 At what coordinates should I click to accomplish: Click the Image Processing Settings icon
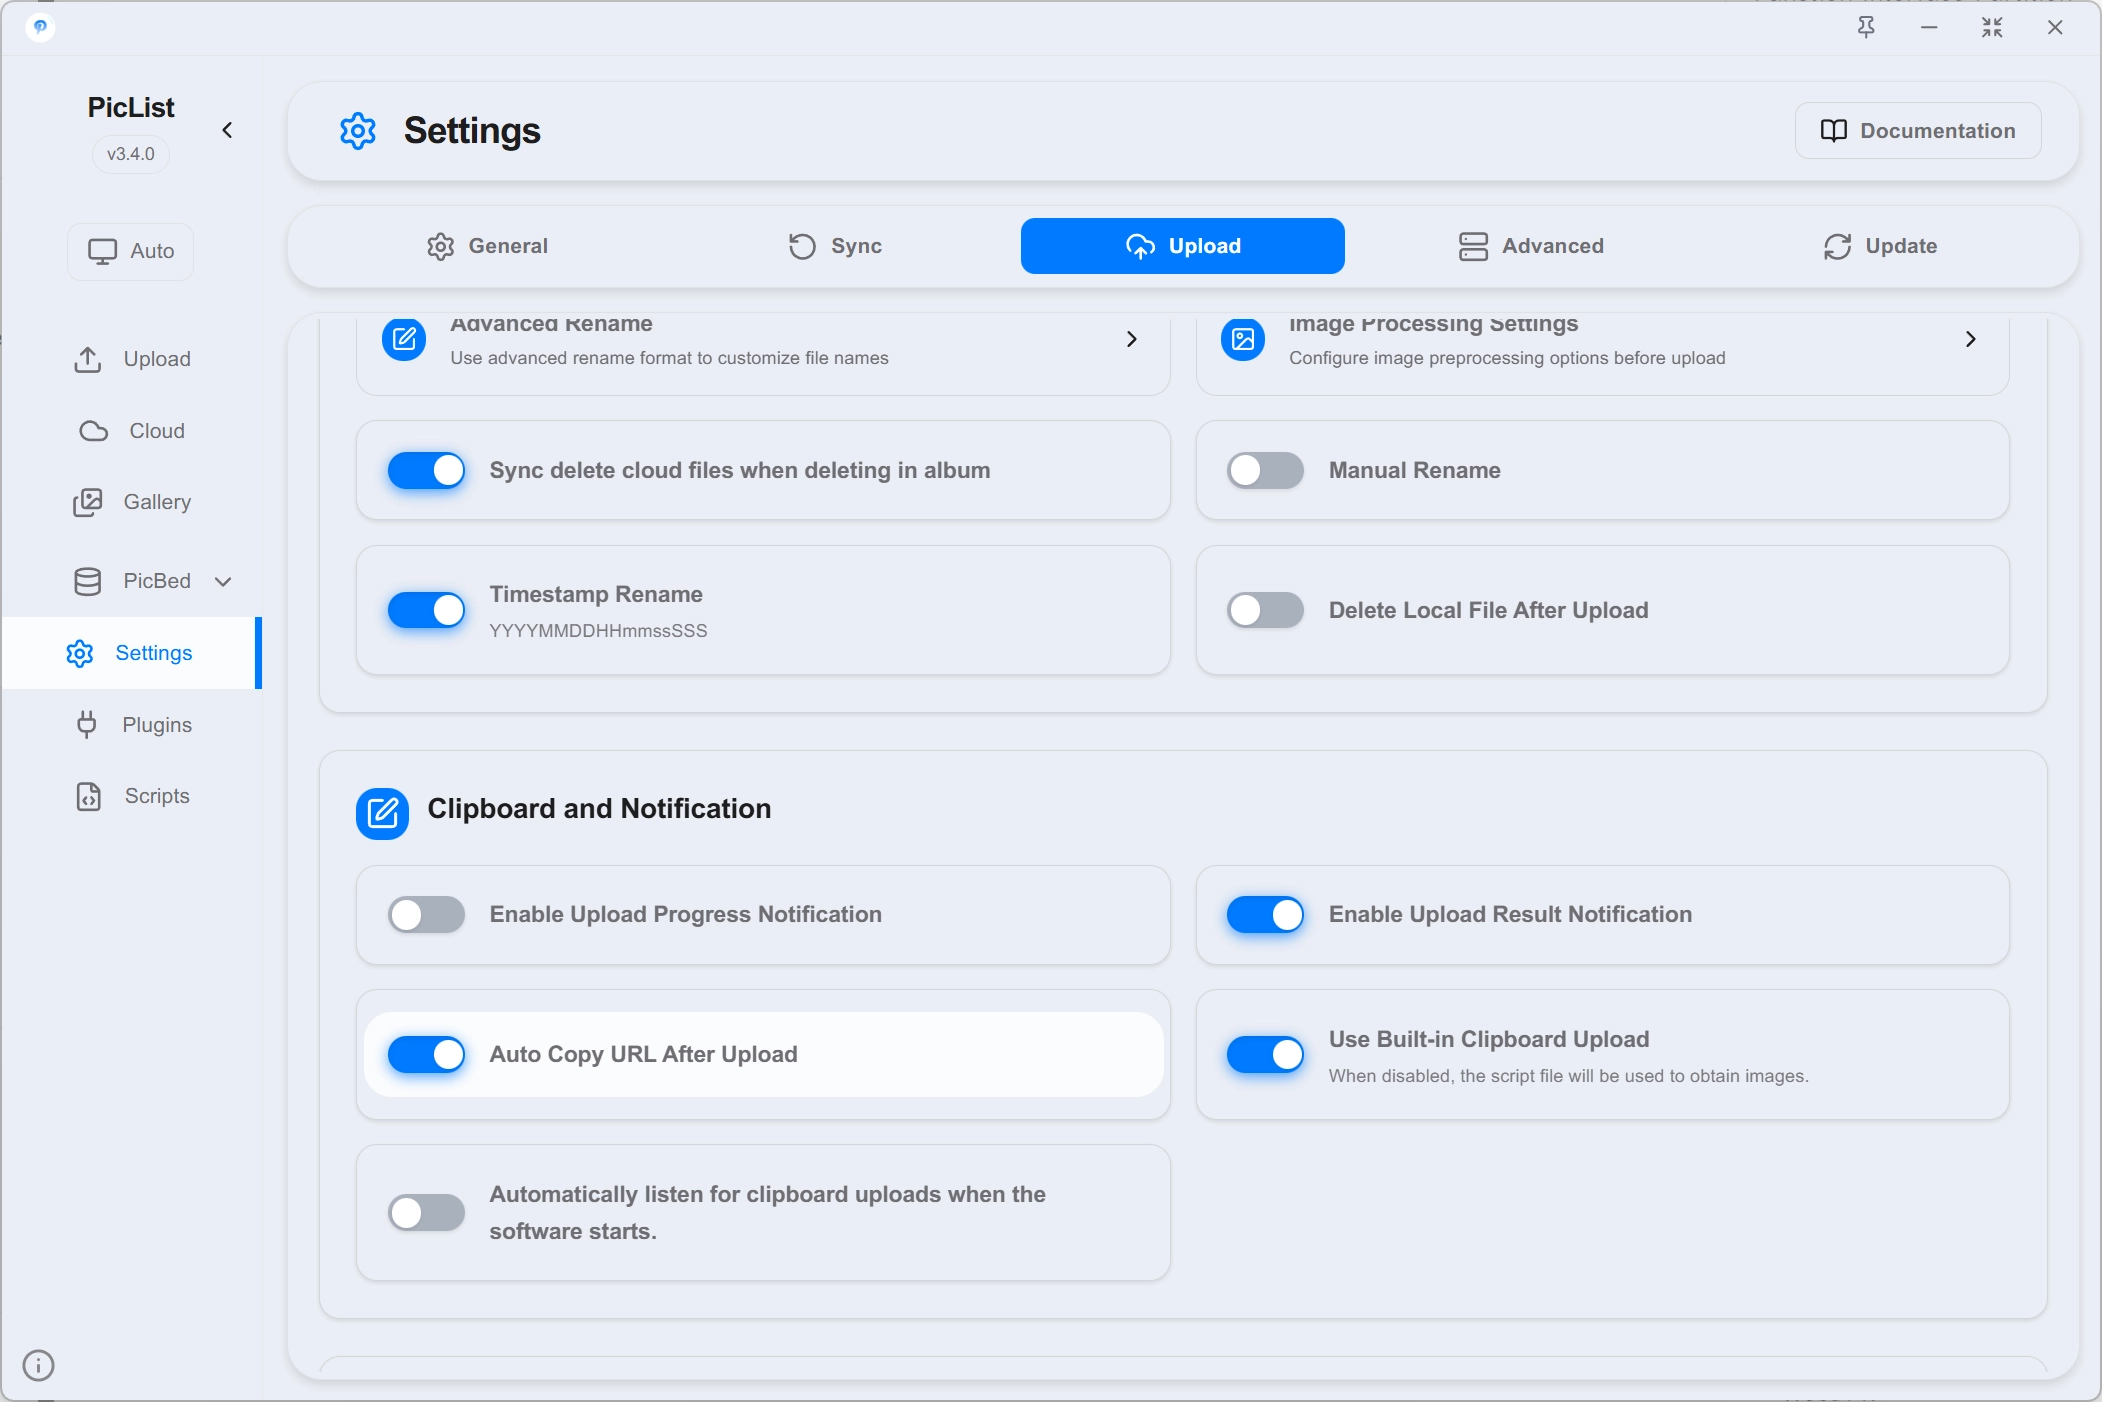pos(1243,340)
